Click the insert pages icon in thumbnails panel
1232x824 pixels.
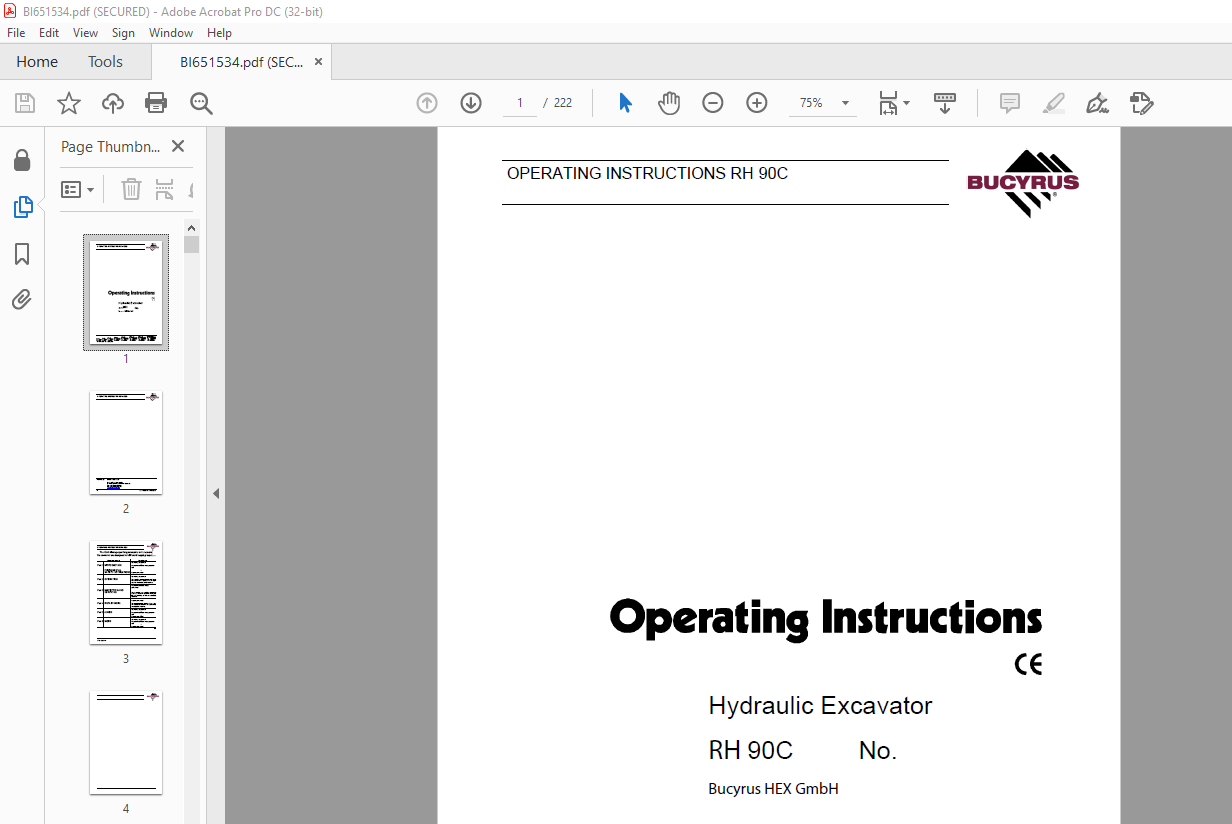pos(165,189)
